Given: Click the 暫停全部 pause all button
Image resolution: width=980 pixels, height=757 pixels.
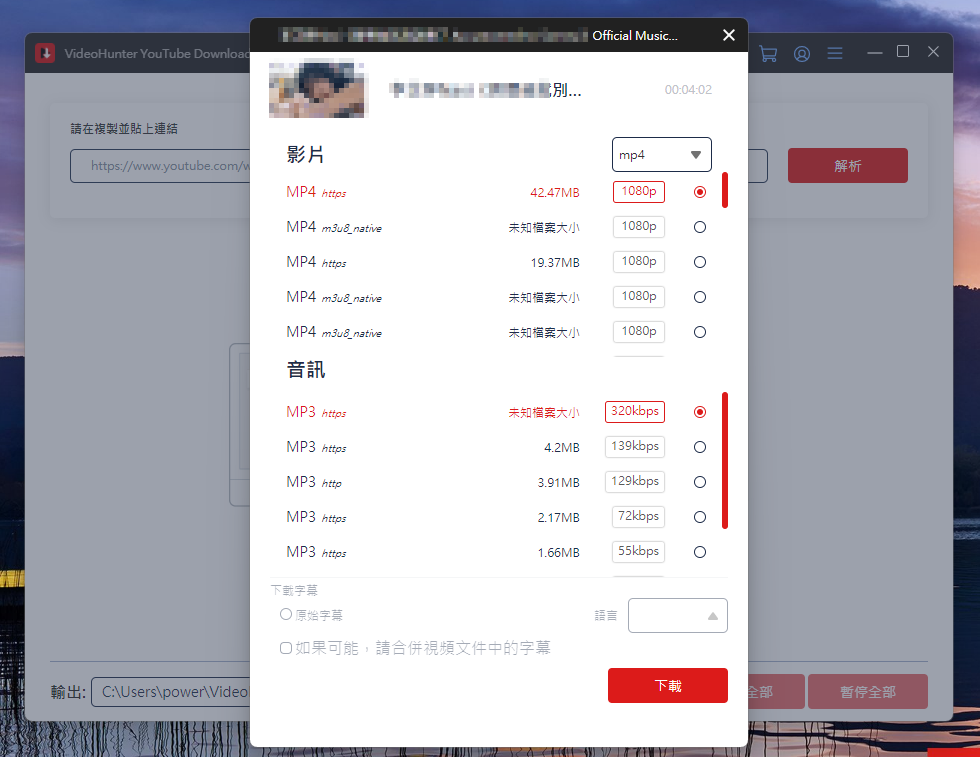Looking at the screenshot, I should pos(867,691).
